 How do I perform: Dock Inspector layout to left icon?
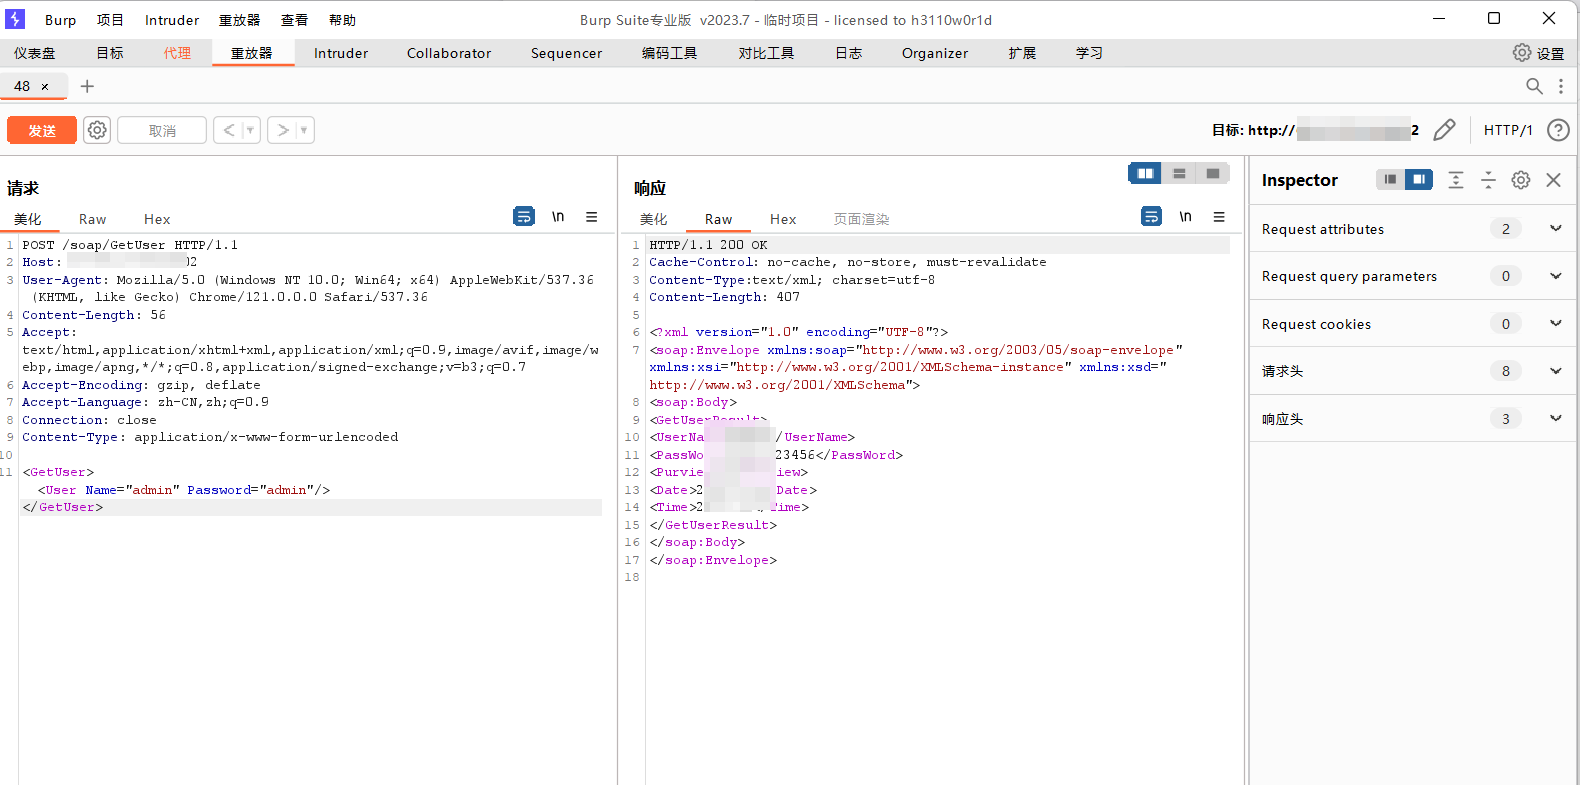pos(1390,179)
